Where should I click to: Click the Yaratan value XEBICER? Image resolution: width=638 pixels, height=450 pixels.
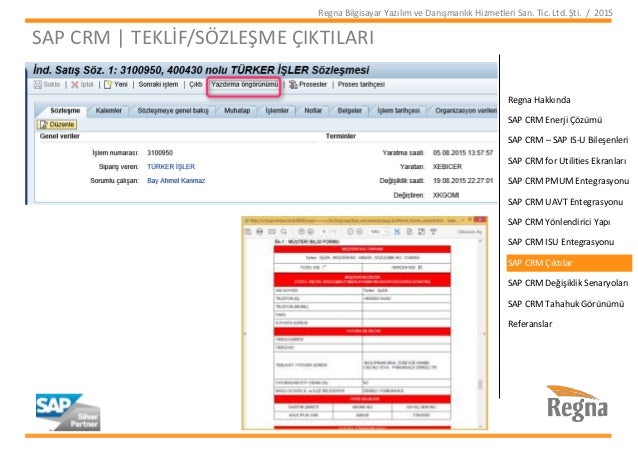(x=447, y=166)
